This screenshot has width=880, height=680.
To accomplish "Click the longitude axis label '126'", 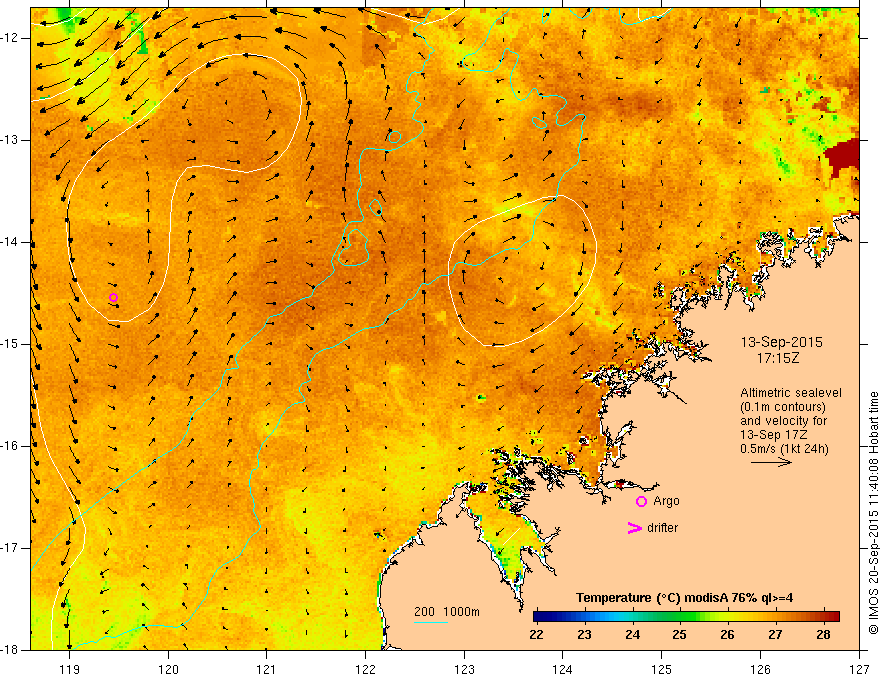I will click(x=760, y=669).
